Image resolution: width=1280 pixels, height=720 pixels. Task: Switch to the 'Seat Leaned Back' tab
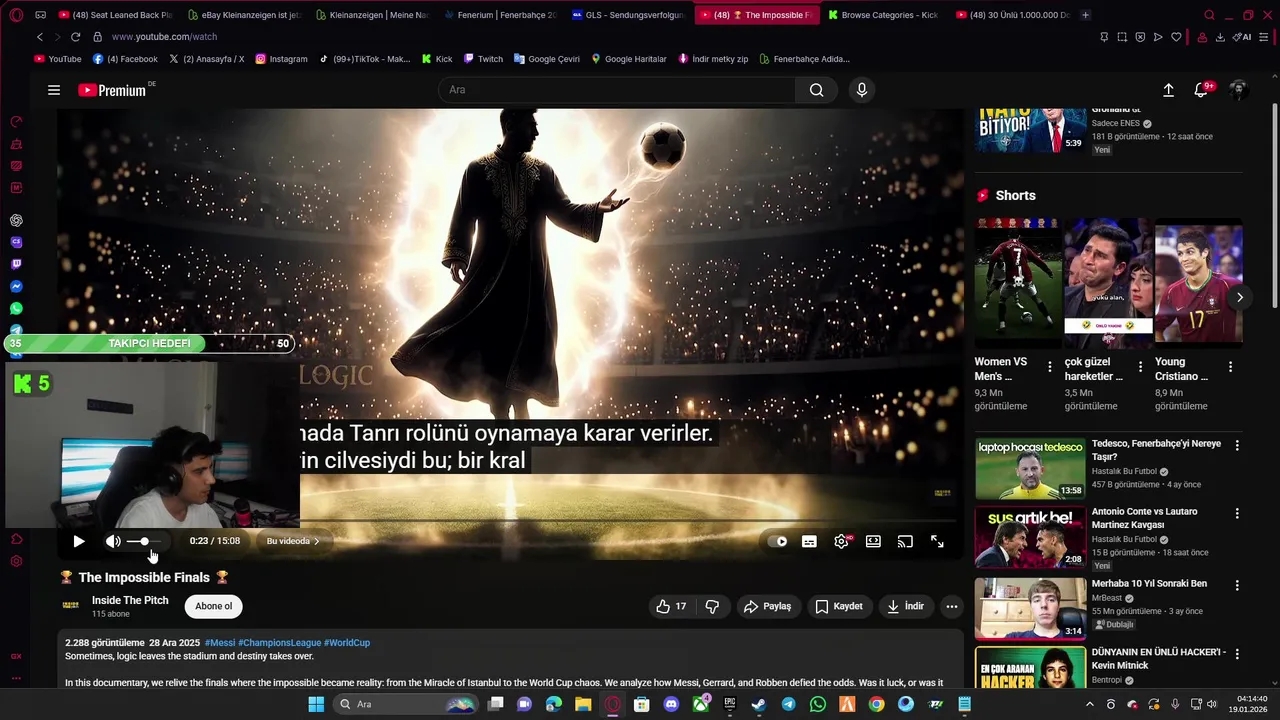pyautogui.click(x=114, y=15)
